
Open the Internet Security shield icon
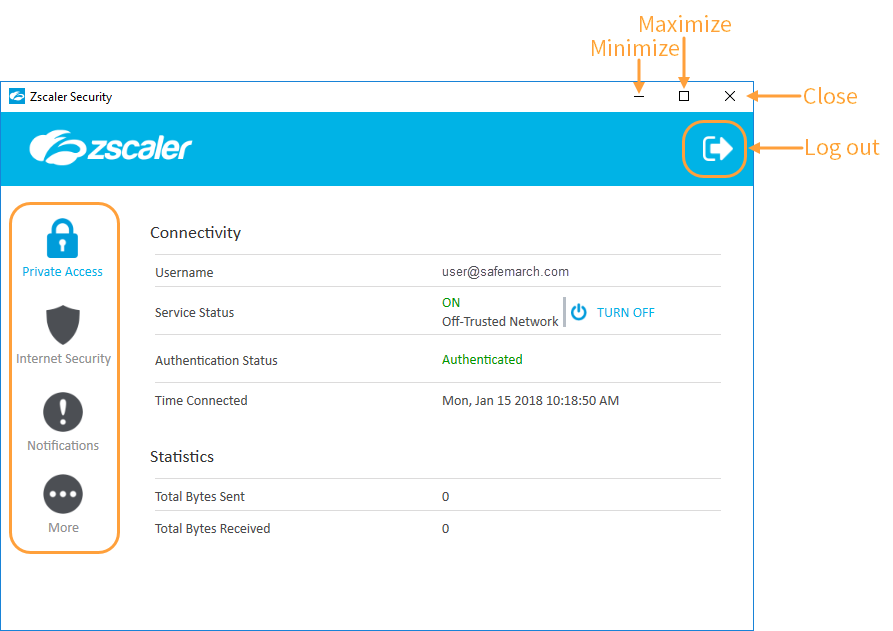coord(63,325)
